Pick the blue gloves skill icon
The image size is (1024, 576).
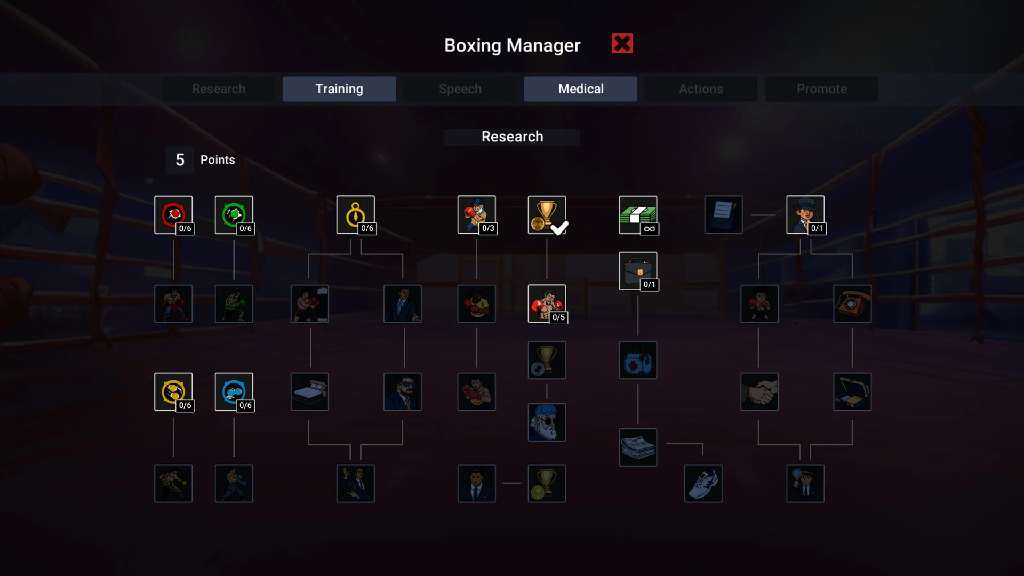pyautogui.click(x=234, y=392)
